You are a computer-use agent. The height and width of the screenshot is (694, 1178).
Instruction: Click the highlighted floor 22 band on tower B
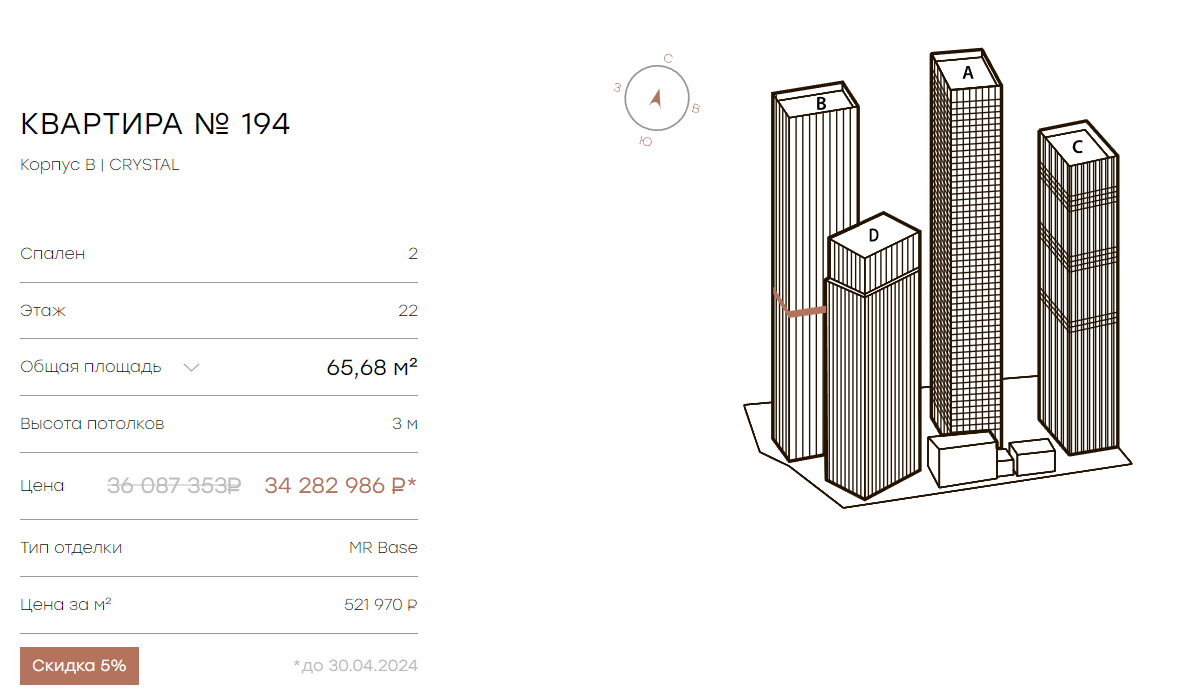(x=799, y=306)
